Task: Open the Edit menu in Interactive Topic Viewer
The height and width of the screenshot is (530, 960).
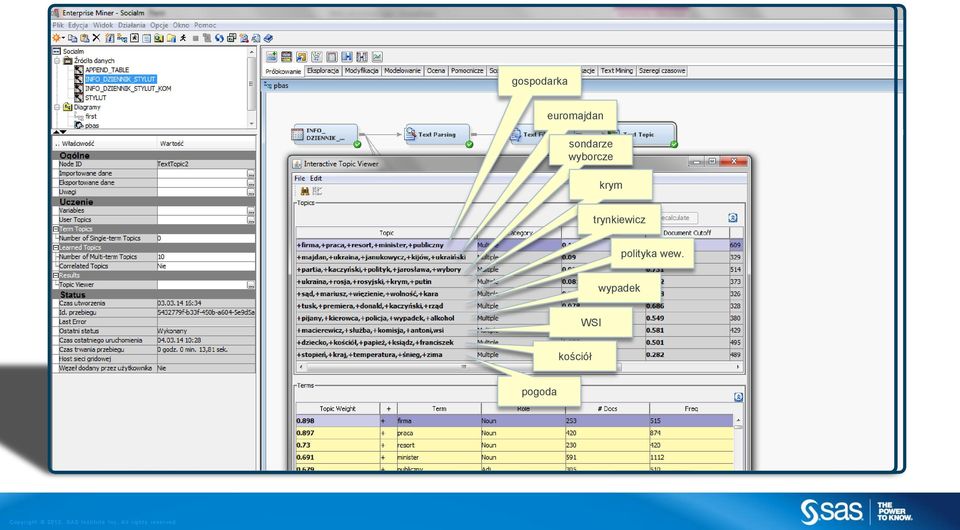Action: 316,178
